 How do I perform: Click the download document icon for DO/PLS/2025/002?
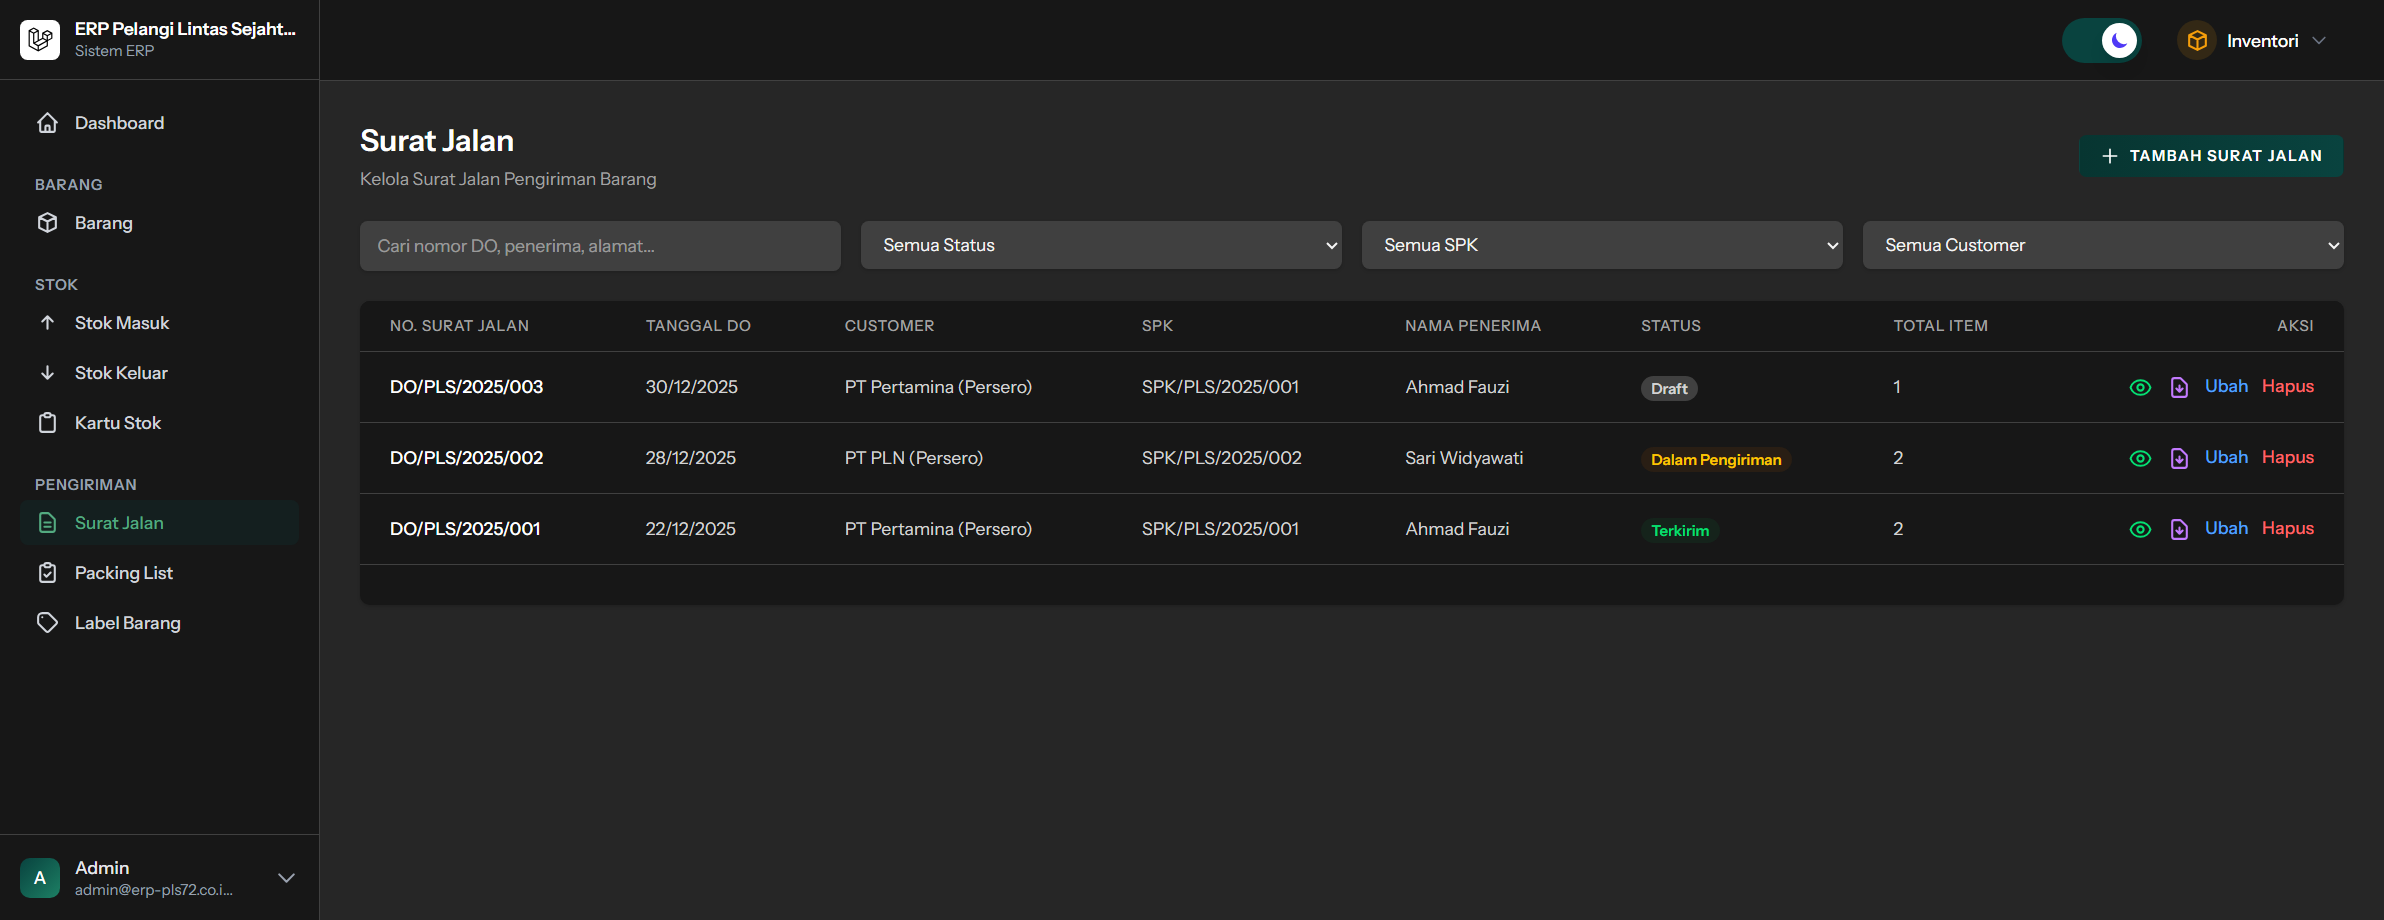tap(2179, 459)
